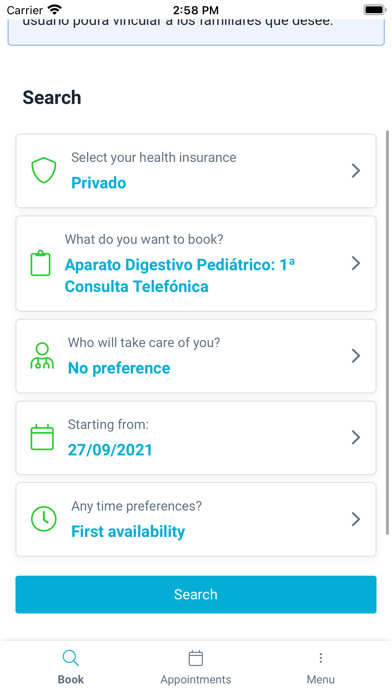The image size is (392, 696).
Task: Tap the calendar icon above Appointments
Action: 196,658
